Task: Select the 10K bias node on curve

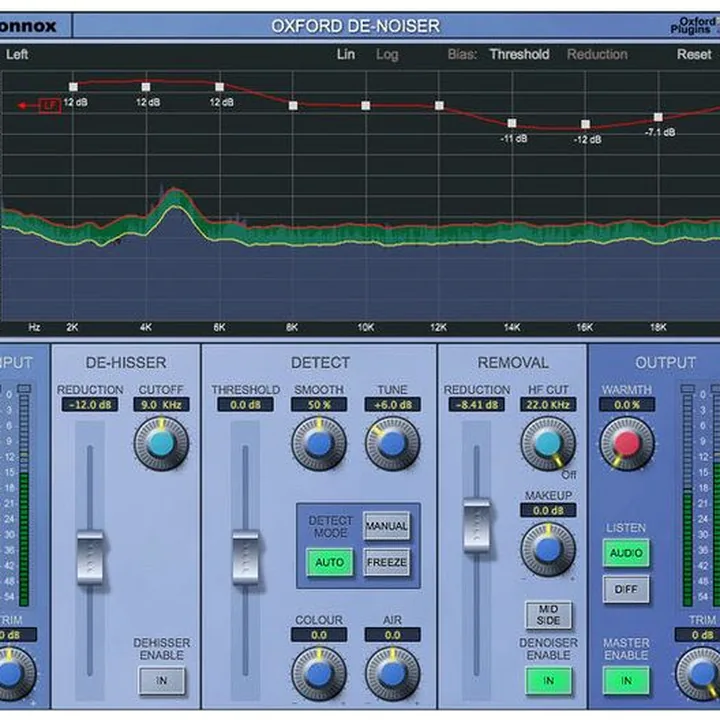Action: (x=366, y=106)
